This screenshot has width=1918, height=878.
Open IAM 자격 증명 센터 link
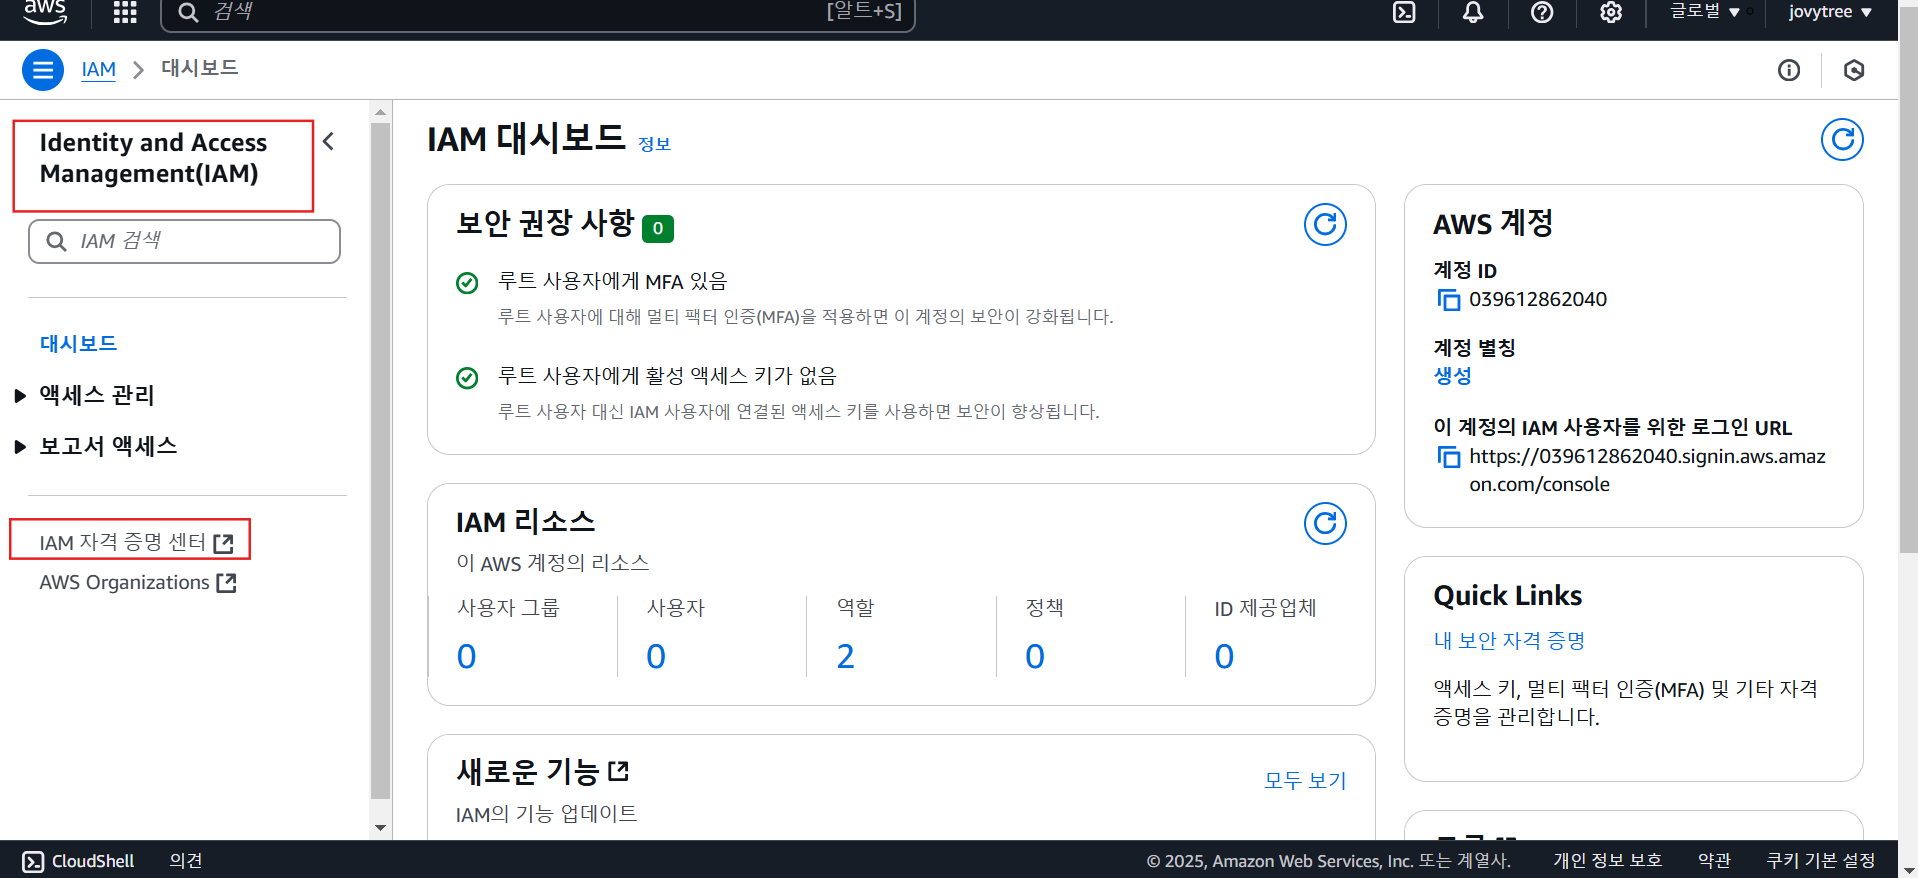tap(122, 542)
